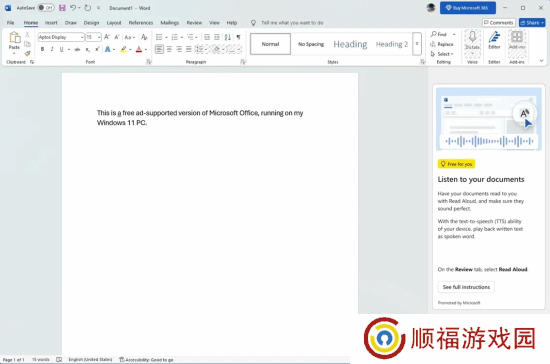Switch to the Insert tab

tap(51, 23)
